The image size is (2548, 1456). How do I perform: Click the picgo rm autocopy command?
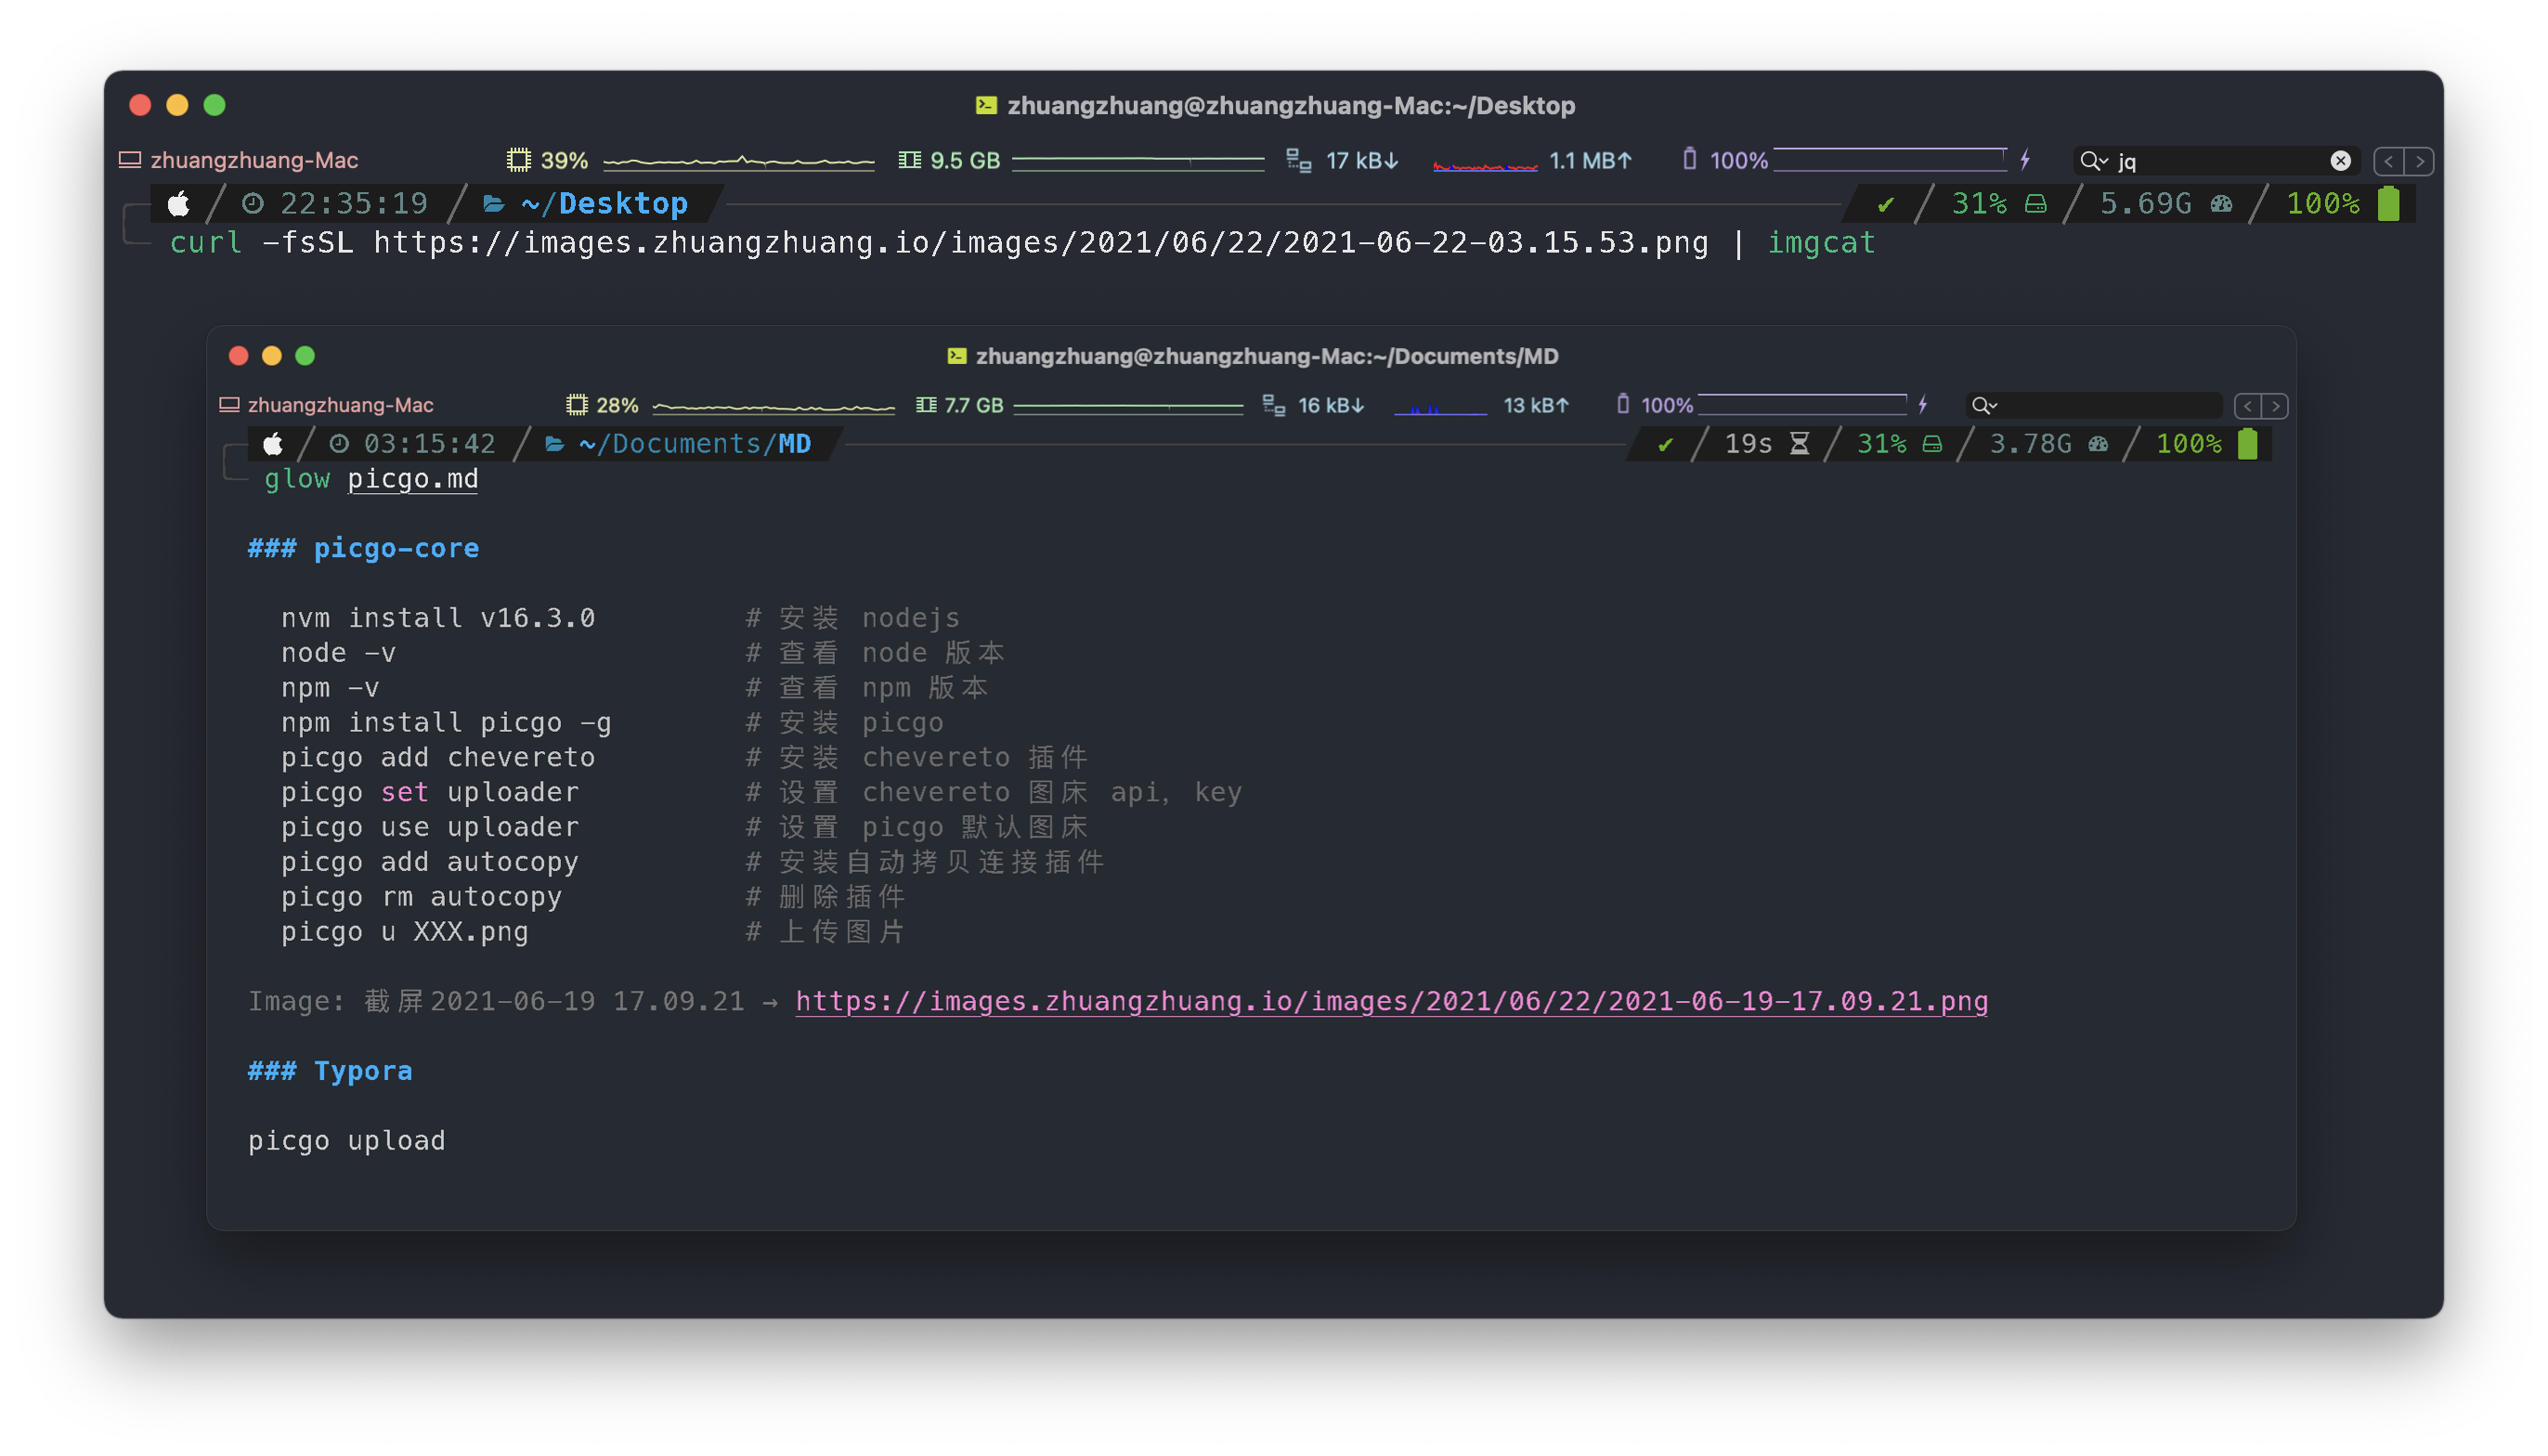point(421,897)
